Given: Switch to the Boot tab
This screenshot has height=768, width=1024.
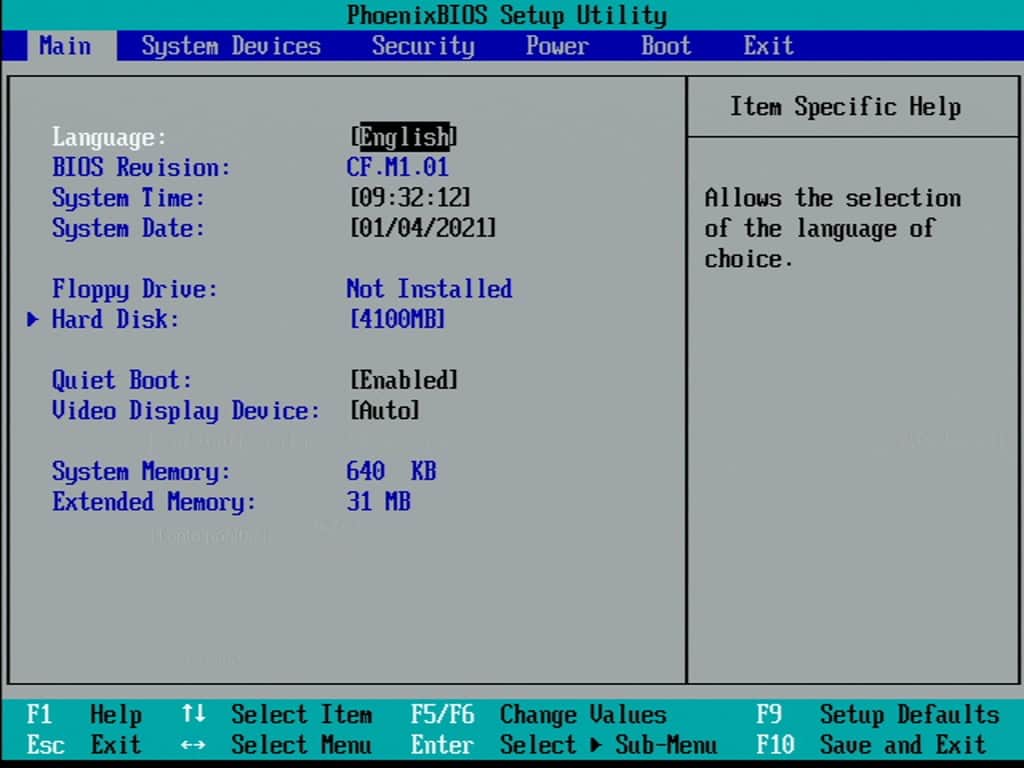Looking at the screenshot, I should point(665,46).
